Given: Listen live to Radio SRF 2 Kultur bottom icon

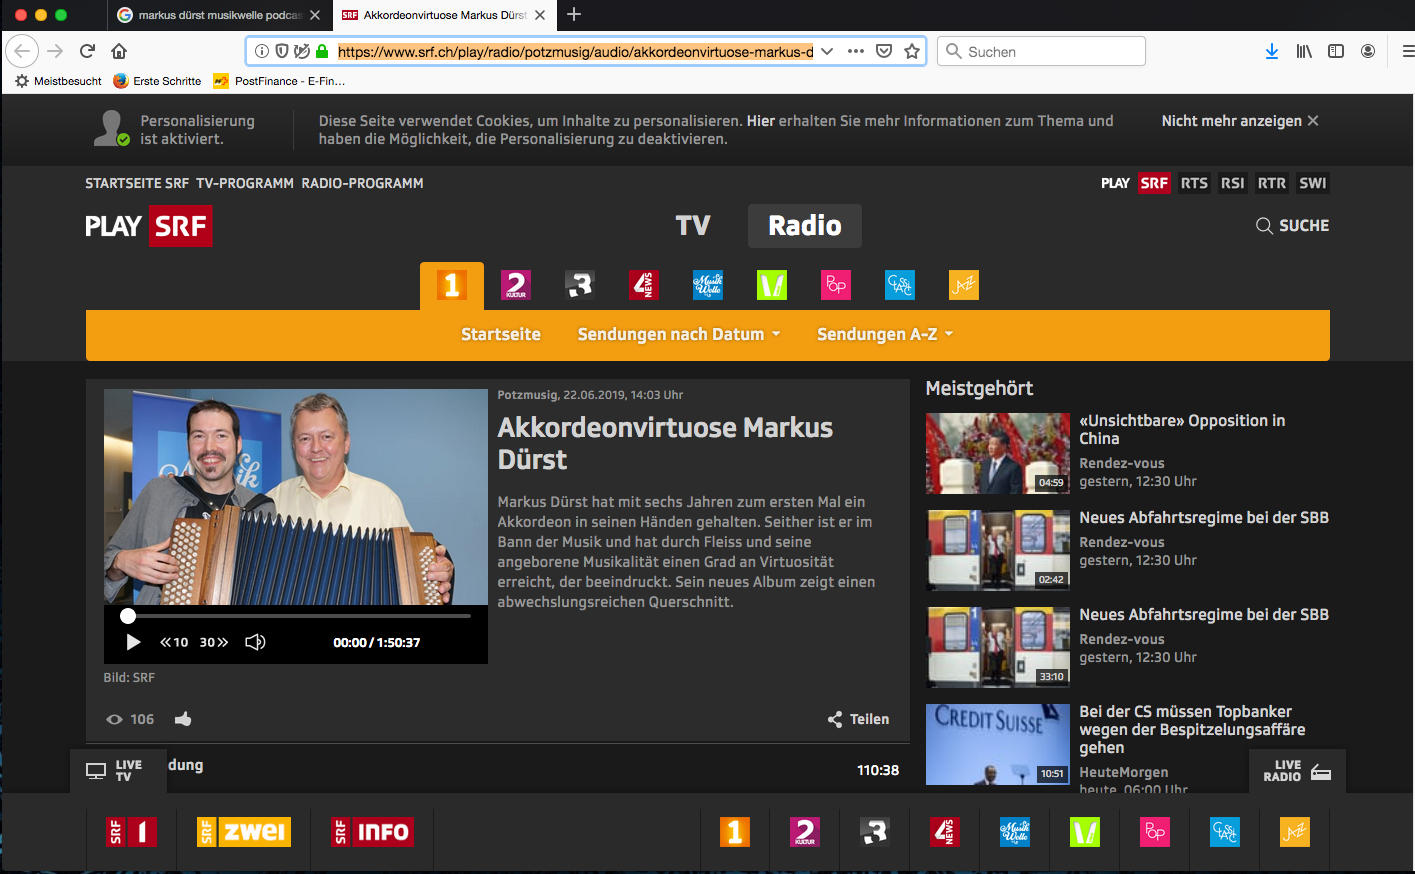Looking at the screenshot, I should (x=805, y=832).
